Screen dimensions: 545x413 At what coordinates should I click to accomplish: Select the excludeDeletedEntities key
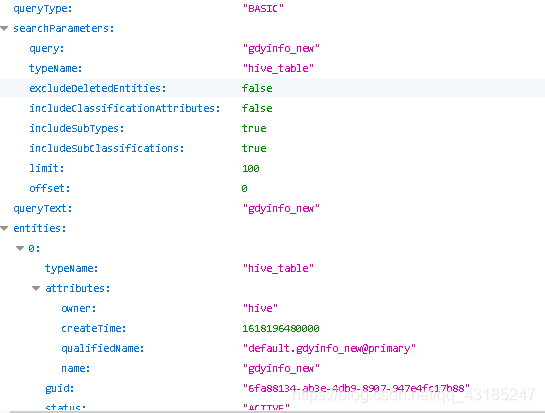point(98,88)
